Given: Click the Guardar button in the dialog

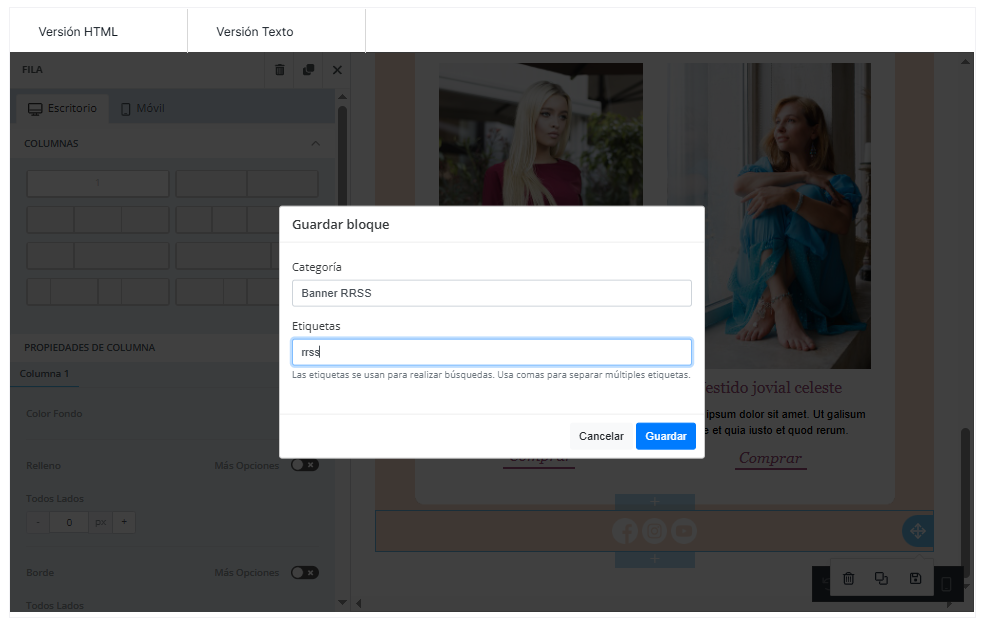Looking at the screenshot, I should click(665, 436).
